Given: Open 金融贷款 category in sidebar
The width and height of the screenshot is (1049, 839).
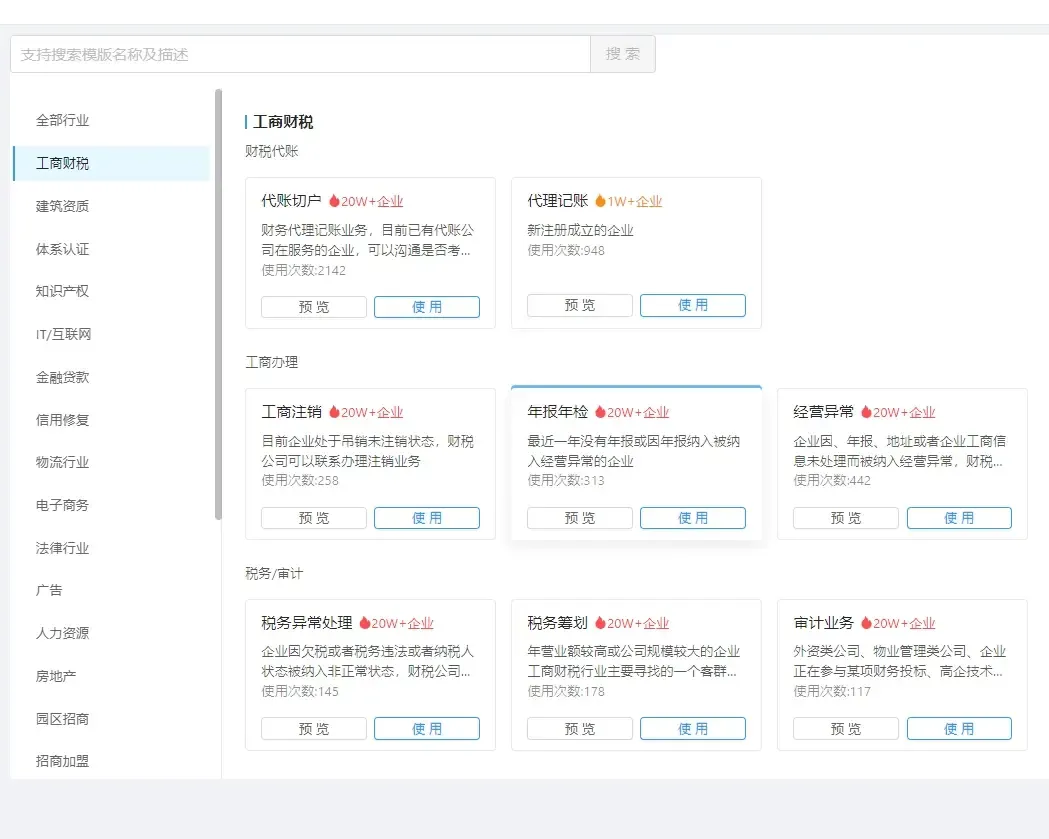Looking at the screenshot, I should coord(62,377).
